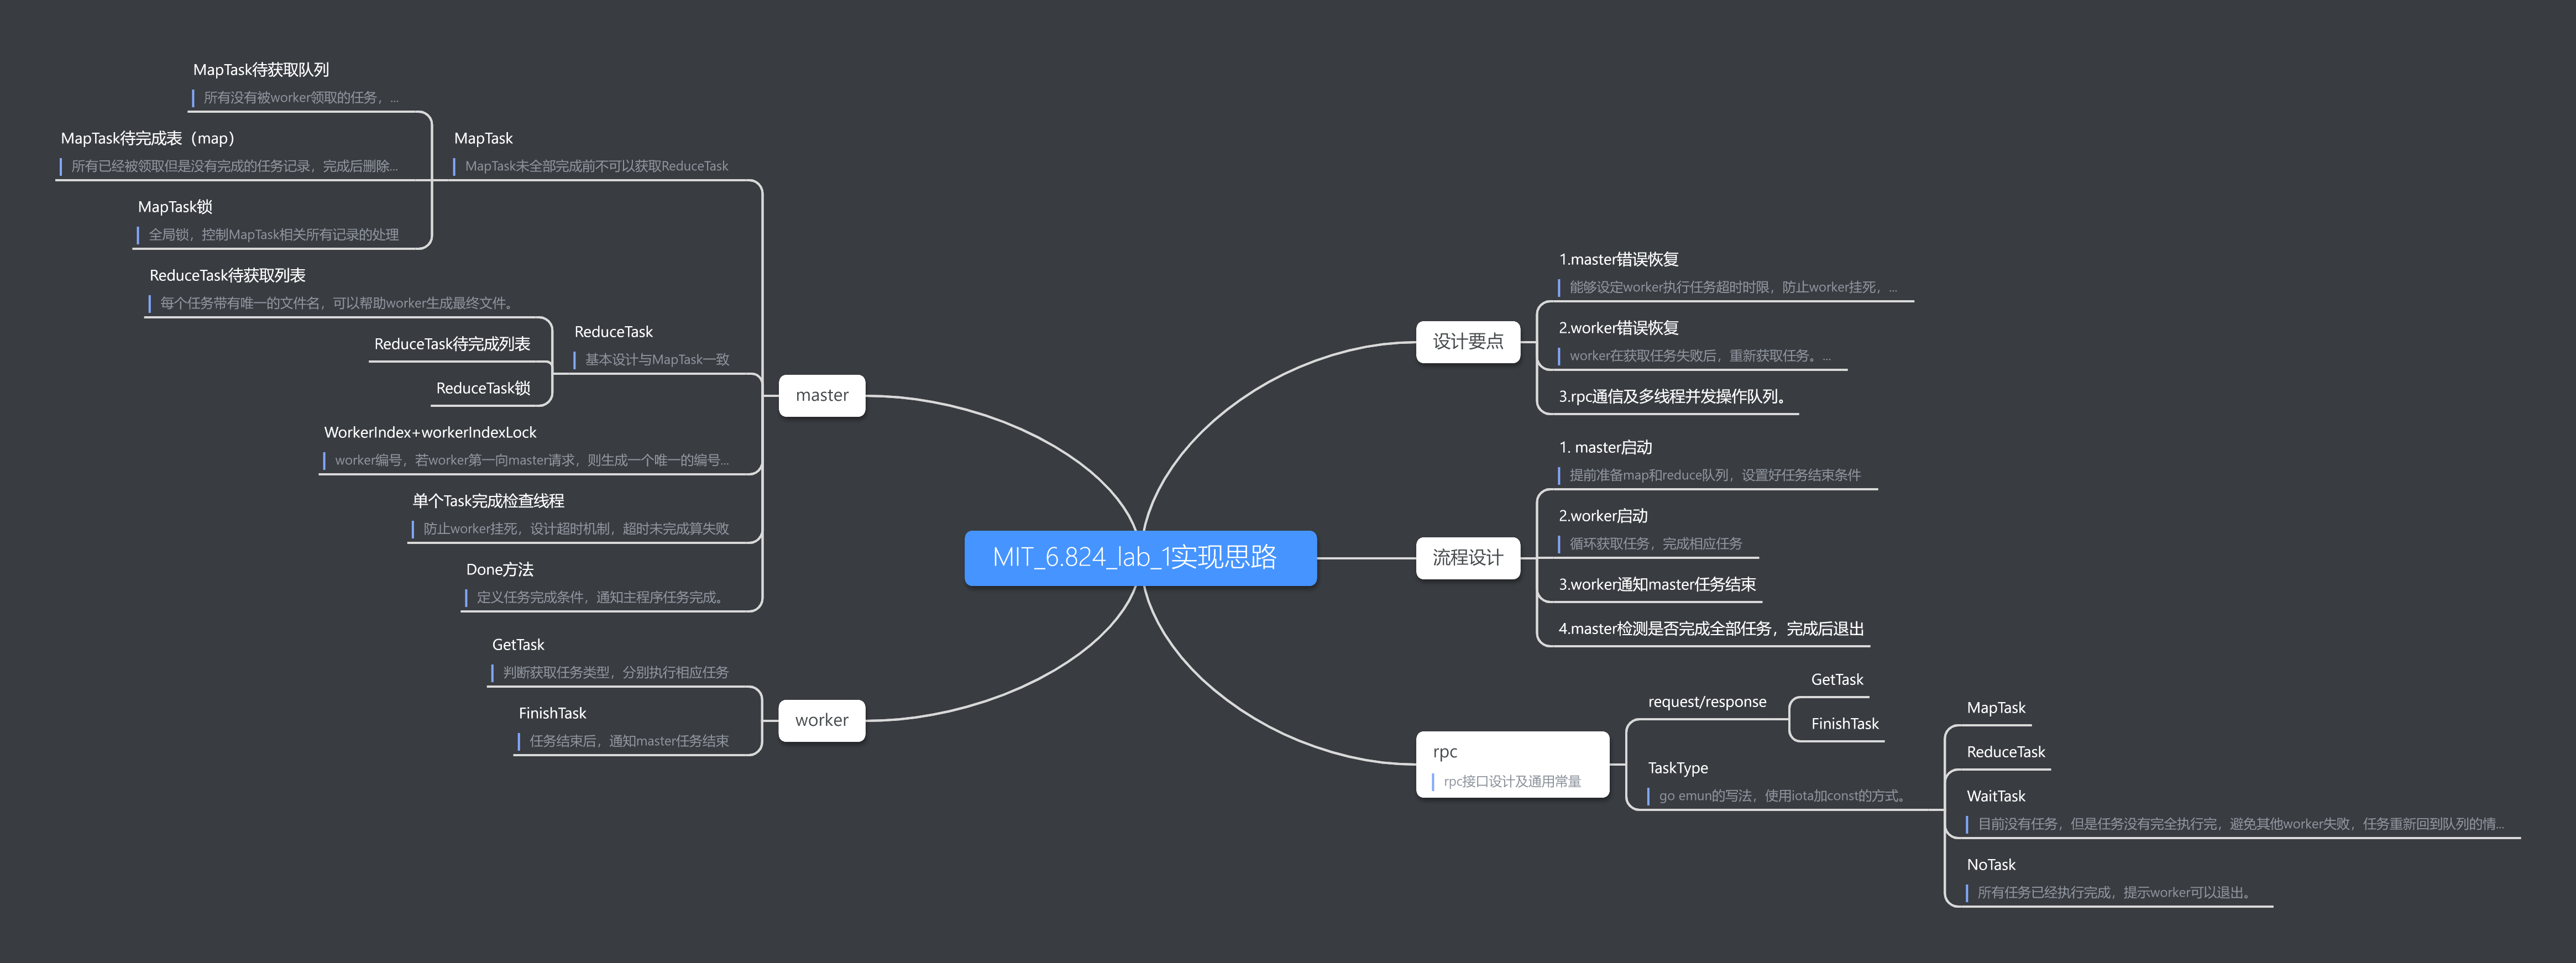Viewport: 2576px width, 963px height.
Task: Click the rpc node box
Action: 1511,765
